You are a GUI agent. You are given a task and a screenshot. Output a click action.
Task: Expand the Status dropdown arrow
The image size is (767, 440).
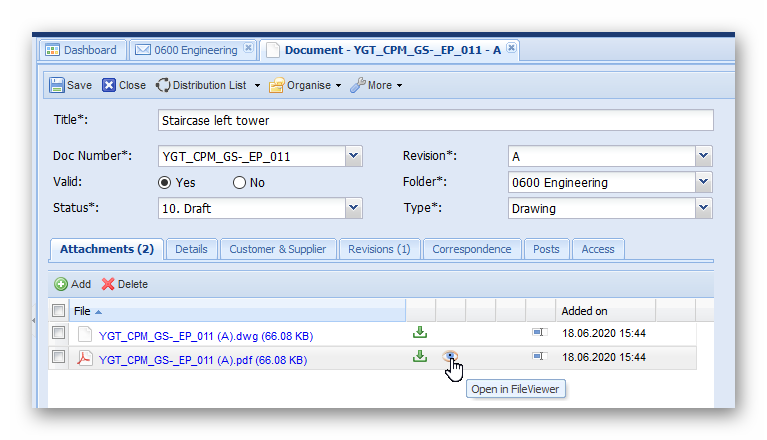(354, 208)
